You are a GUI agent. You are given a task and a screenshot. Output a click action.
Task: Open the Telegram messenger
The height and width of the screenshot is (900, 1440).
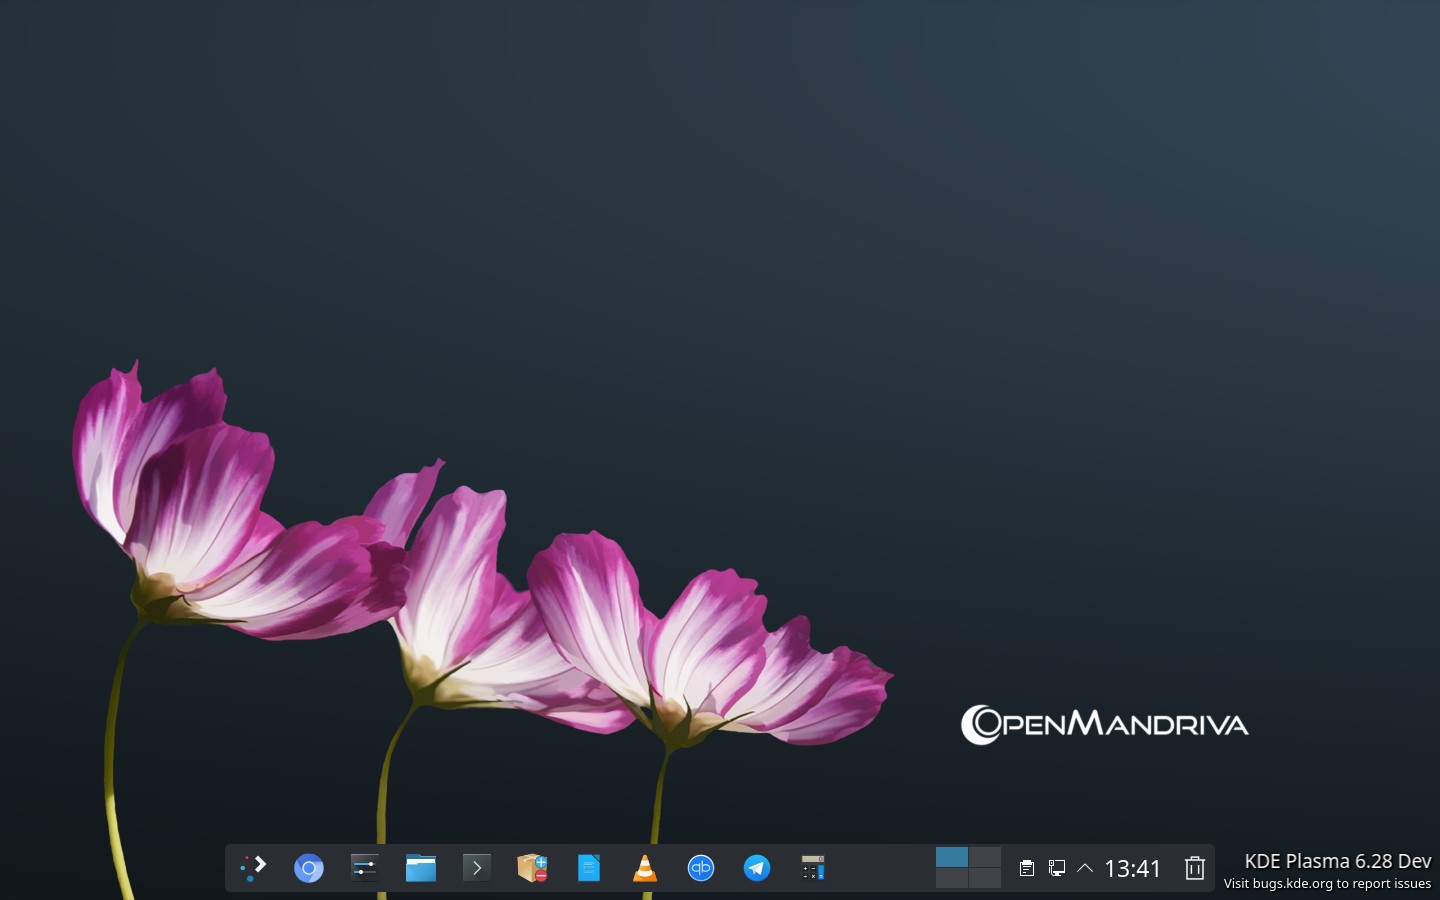click(x=757, y=868)
